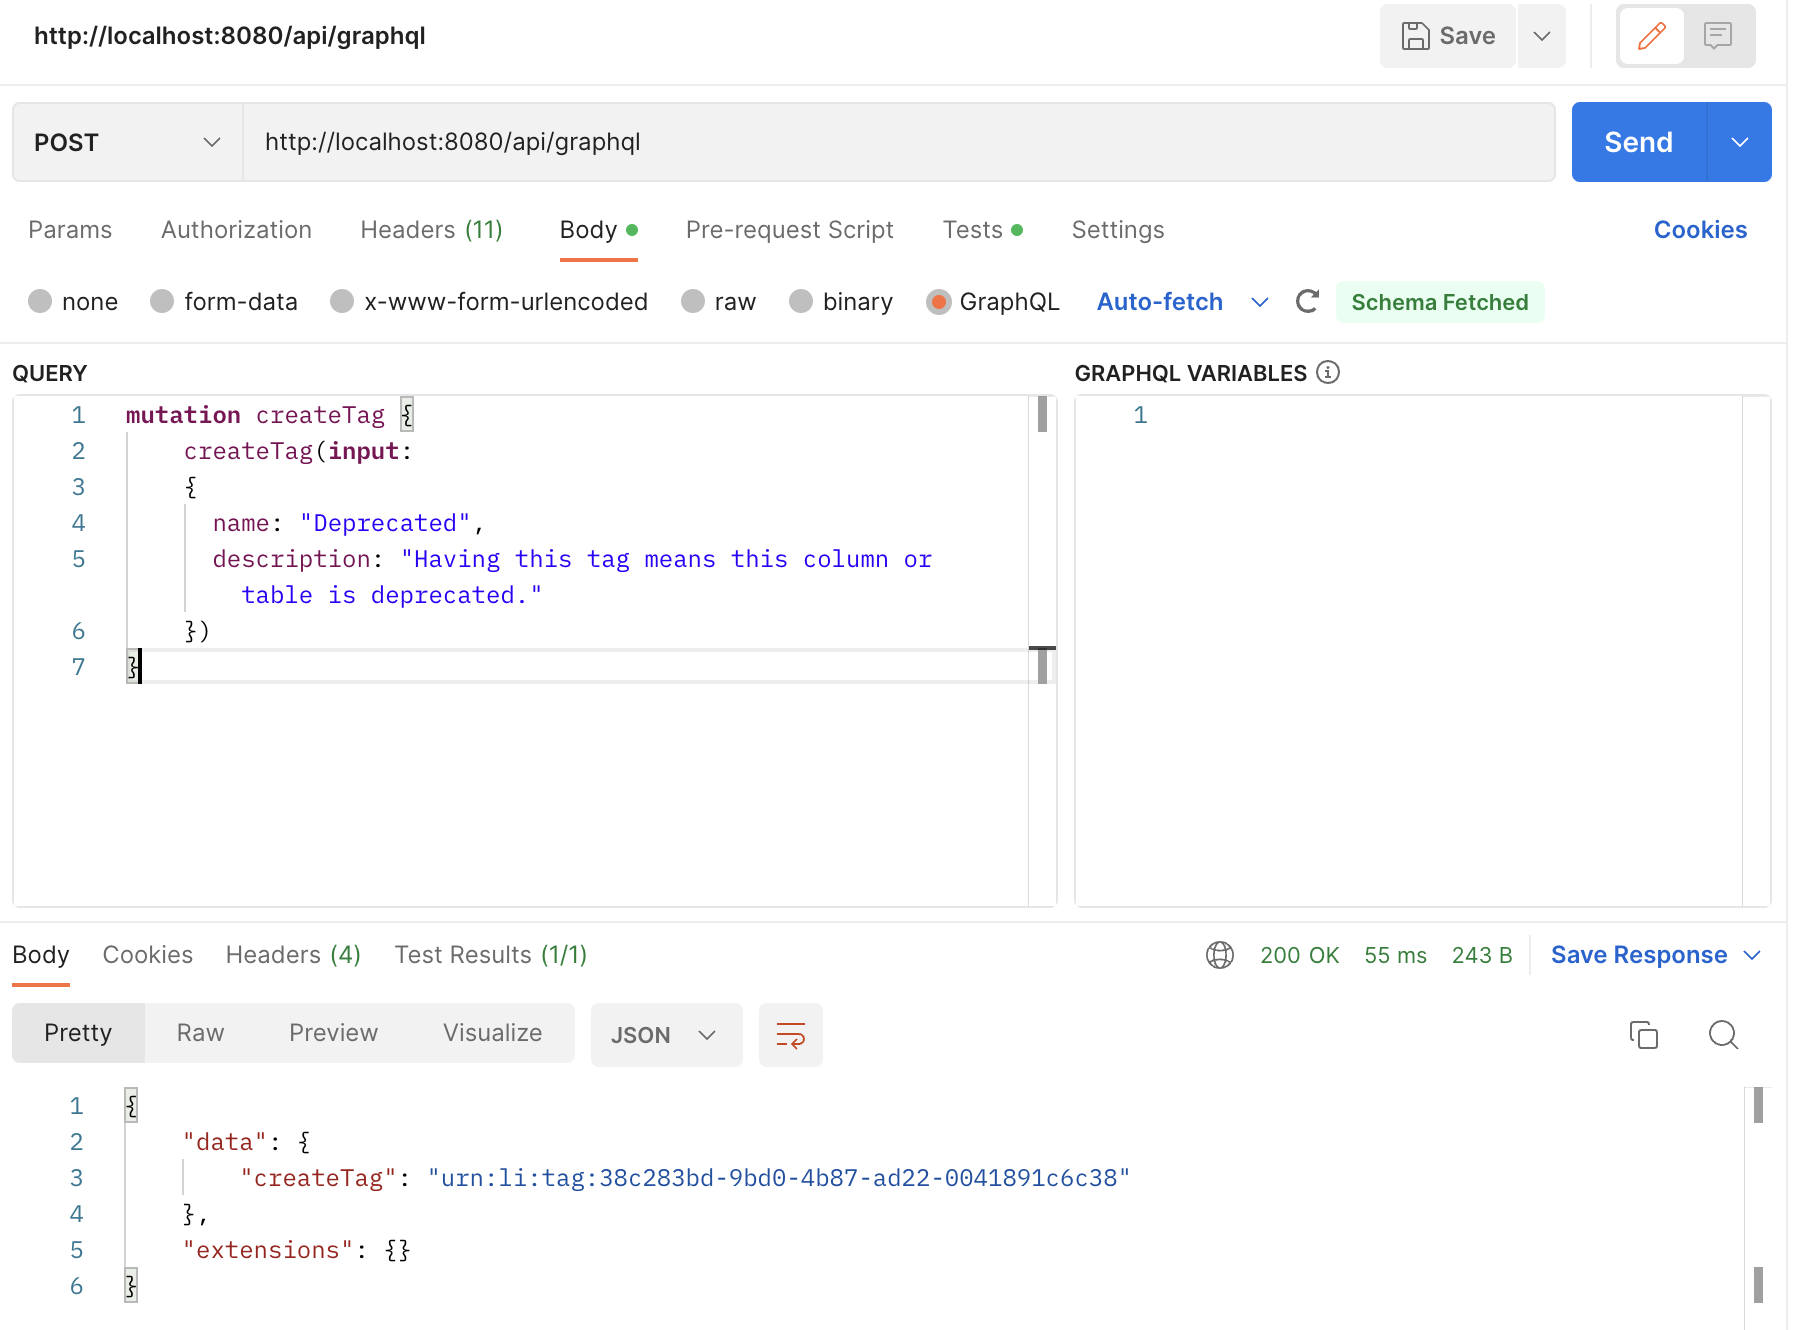Open the Cookies manager link

1700,229
